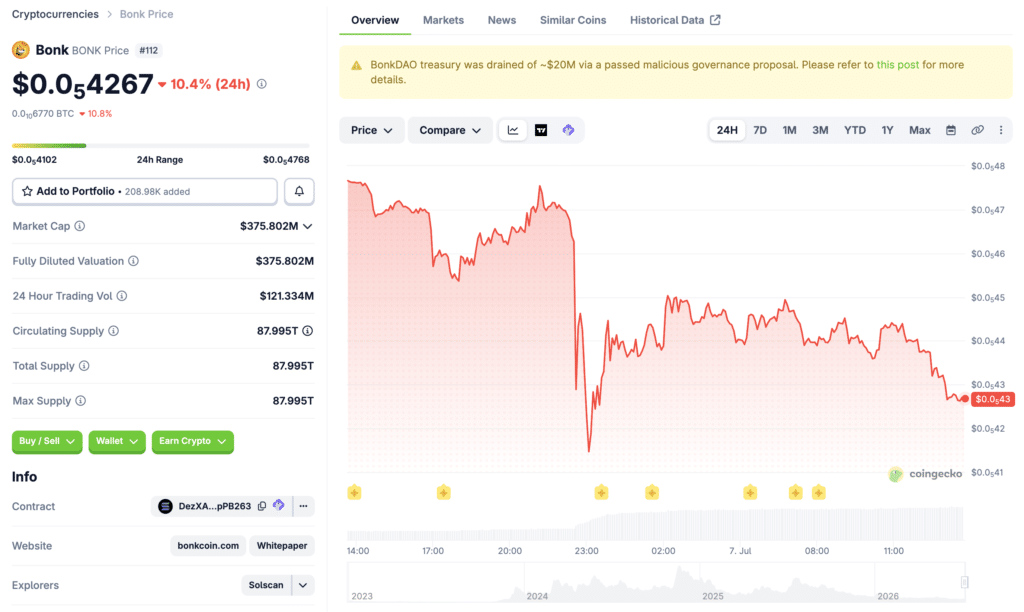Select the 24H chart range
Viewport: 1024px width, 612px height.
pyautogui.click(x=727, y=130)
